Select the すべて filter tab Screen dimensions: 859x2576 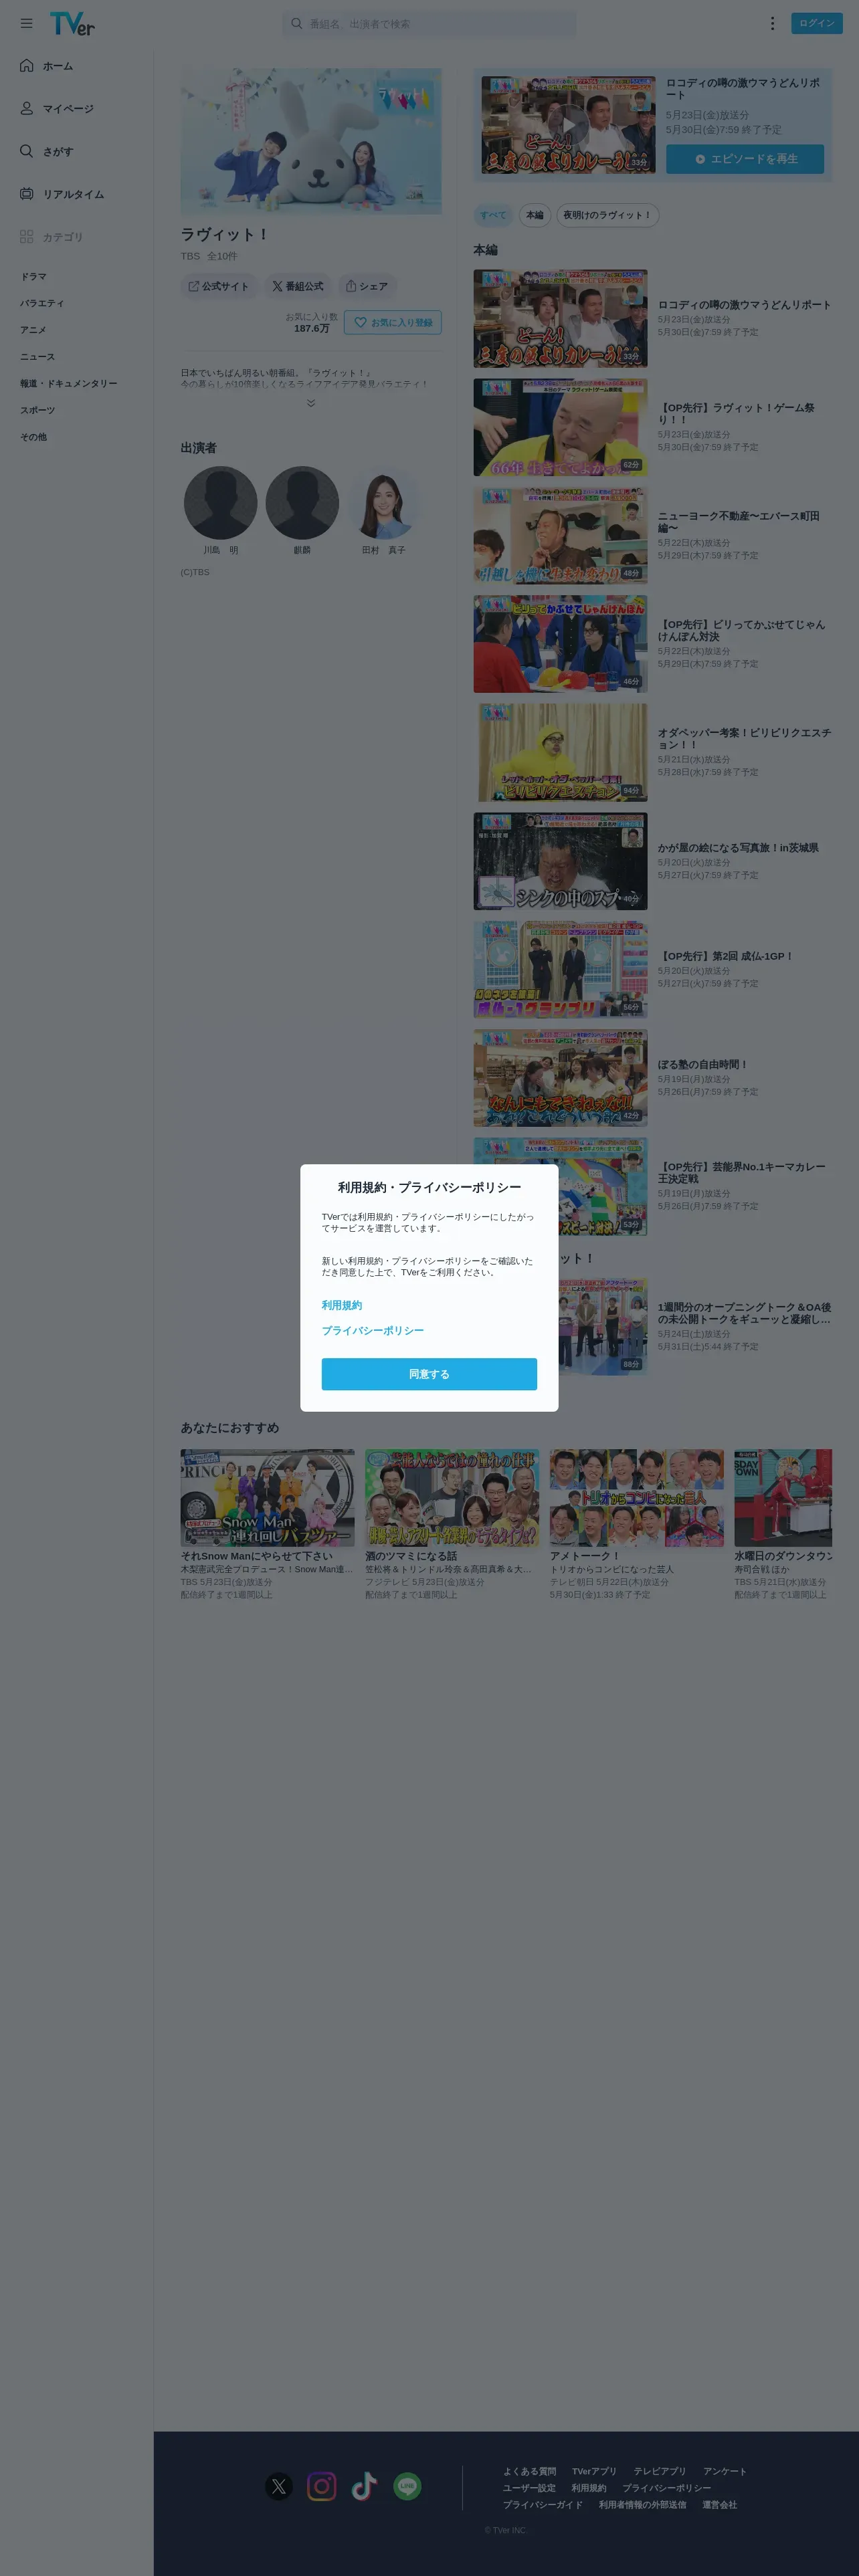(492, 215)
